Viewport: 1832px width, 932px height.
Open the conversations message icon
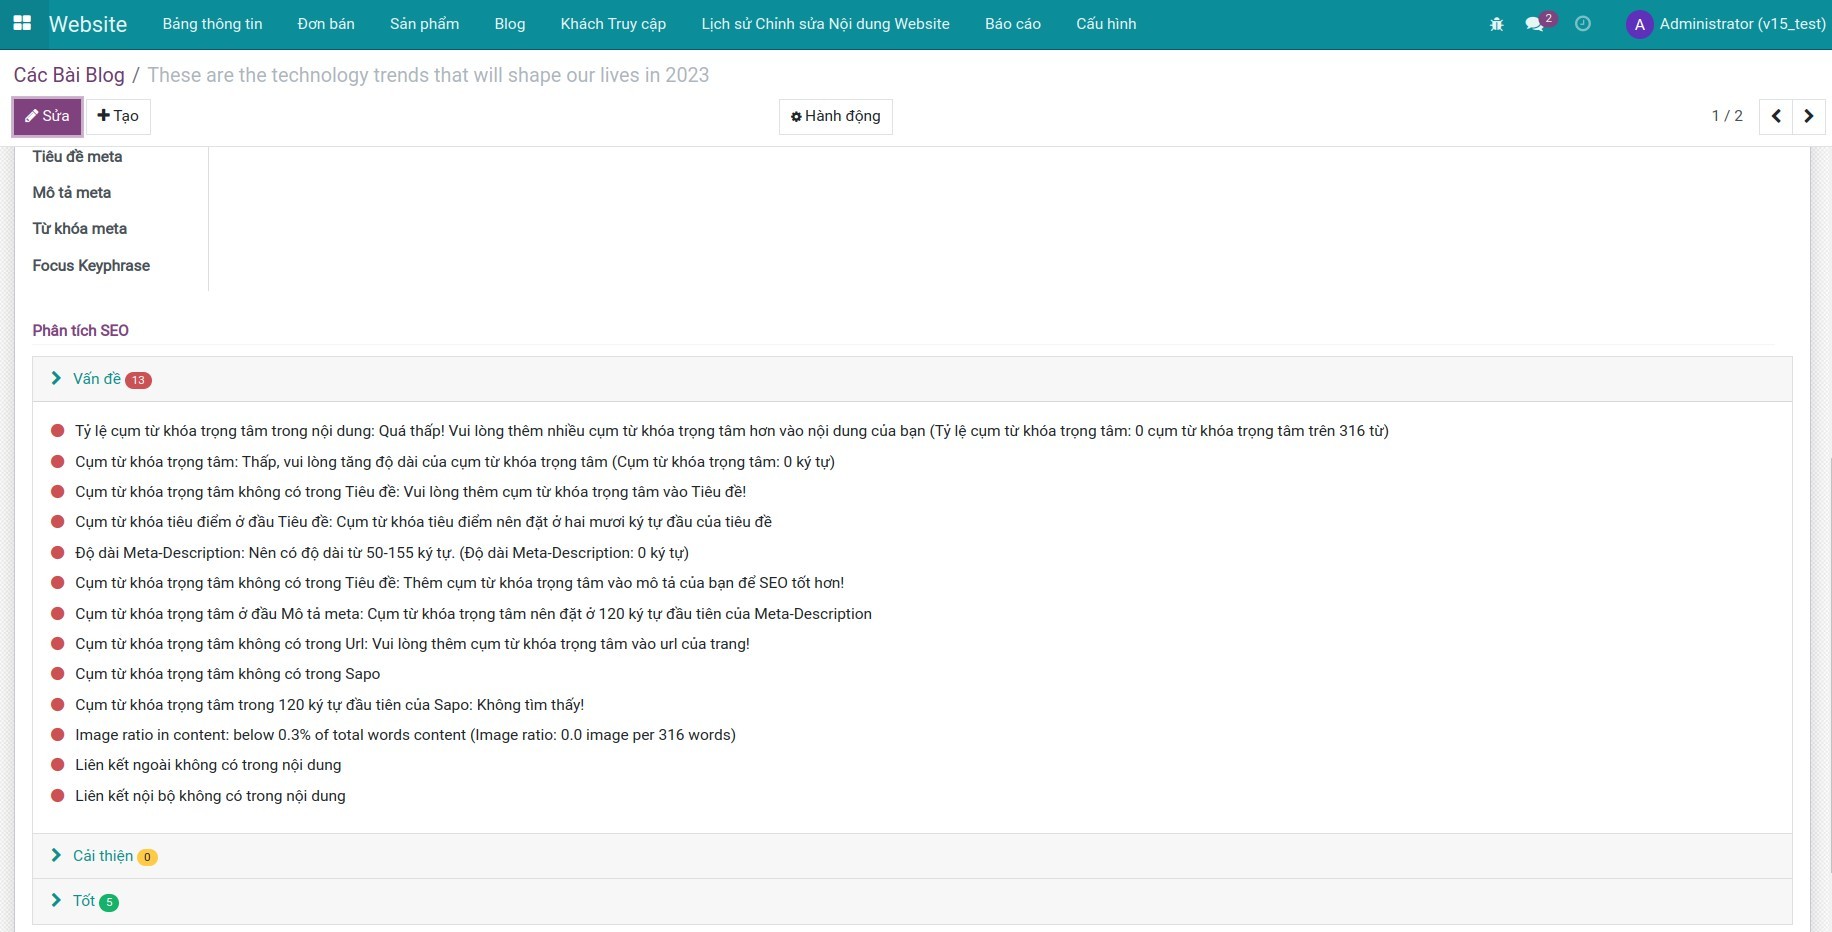(x=1534, y=24)
